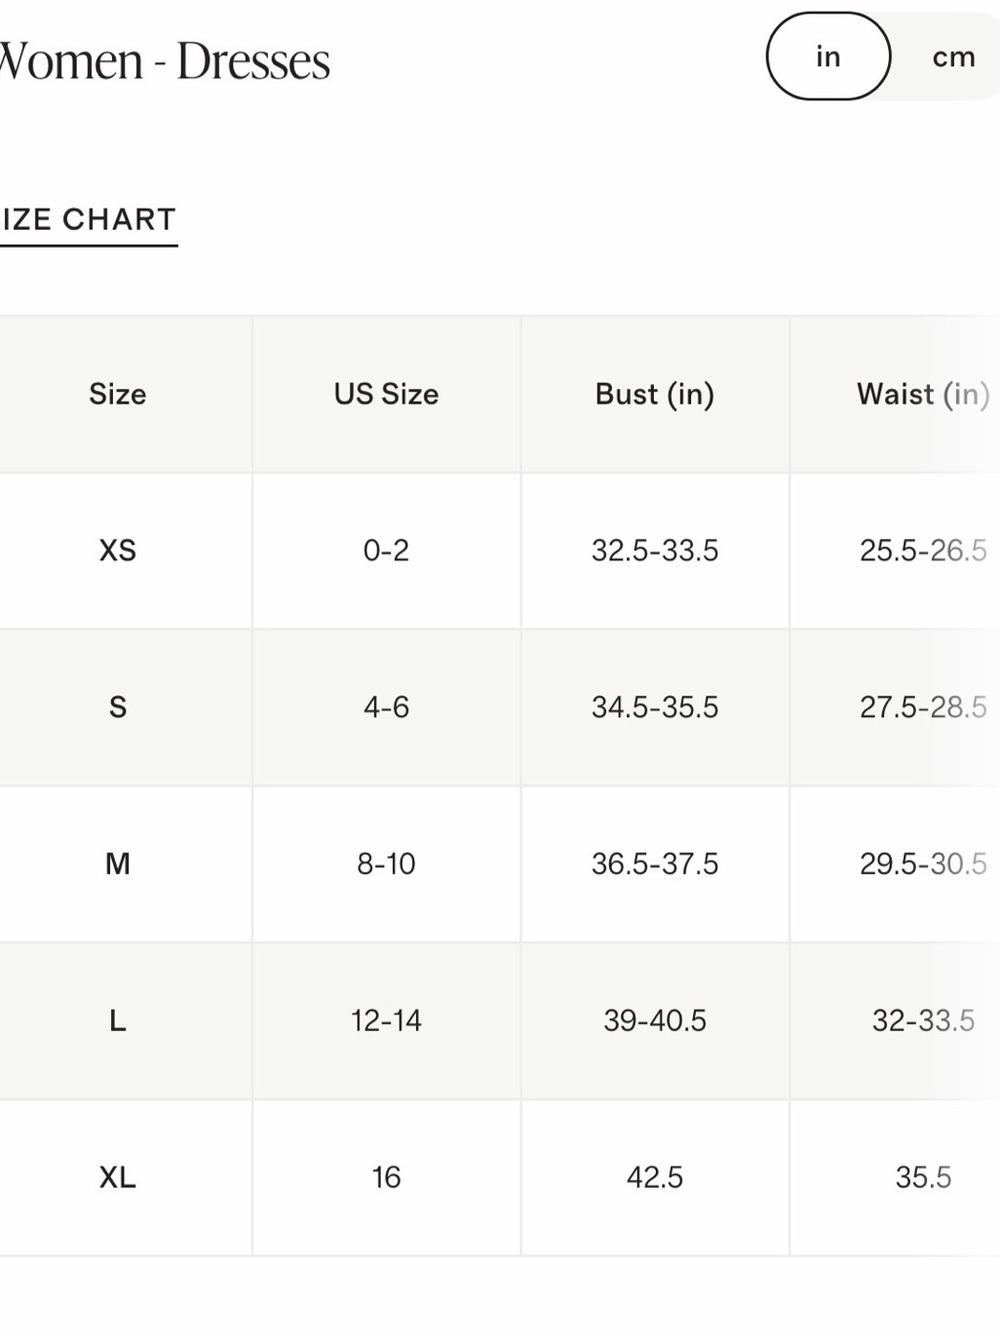Click the Women - Dresses heading

pyautogui.click(x=164, y=61)
